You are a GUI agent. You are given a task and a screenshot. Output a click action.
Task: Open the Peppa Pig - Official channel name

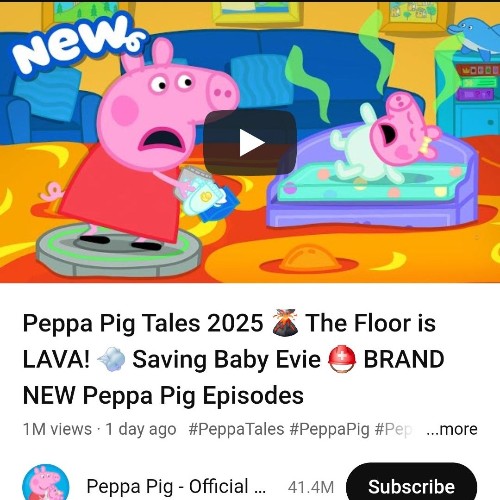[176, 487]
